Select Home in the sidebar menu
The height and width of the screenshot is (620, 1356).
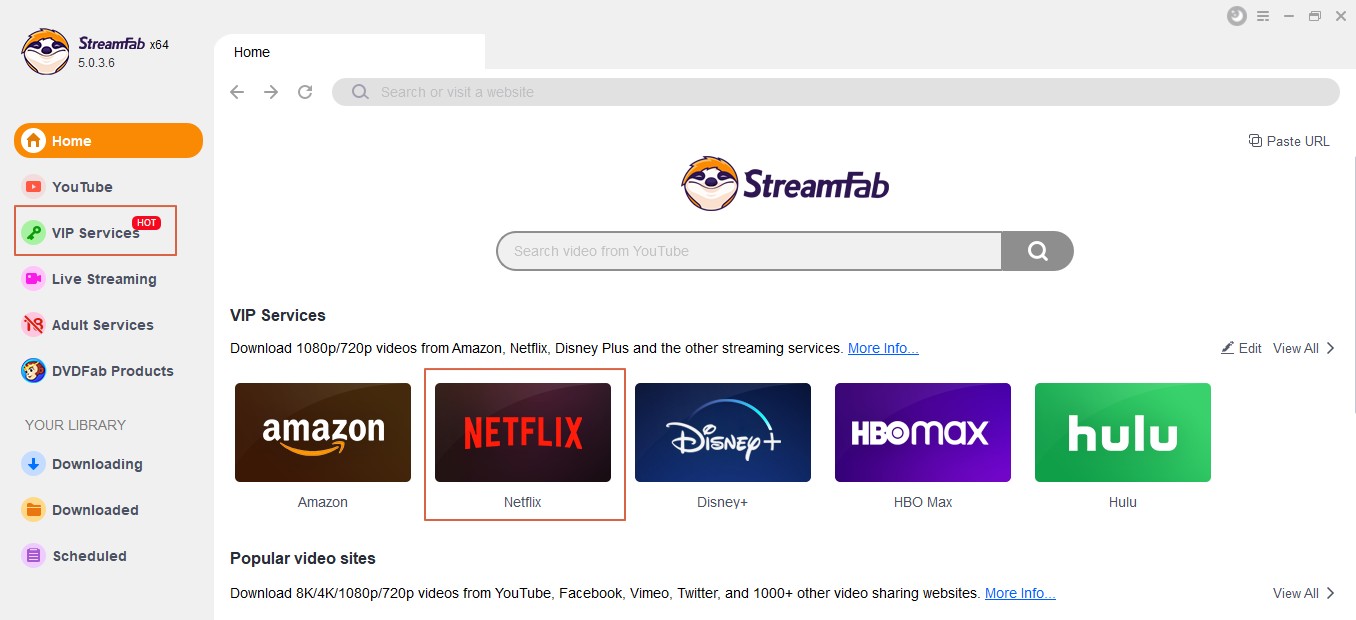(x=70, y=141)
